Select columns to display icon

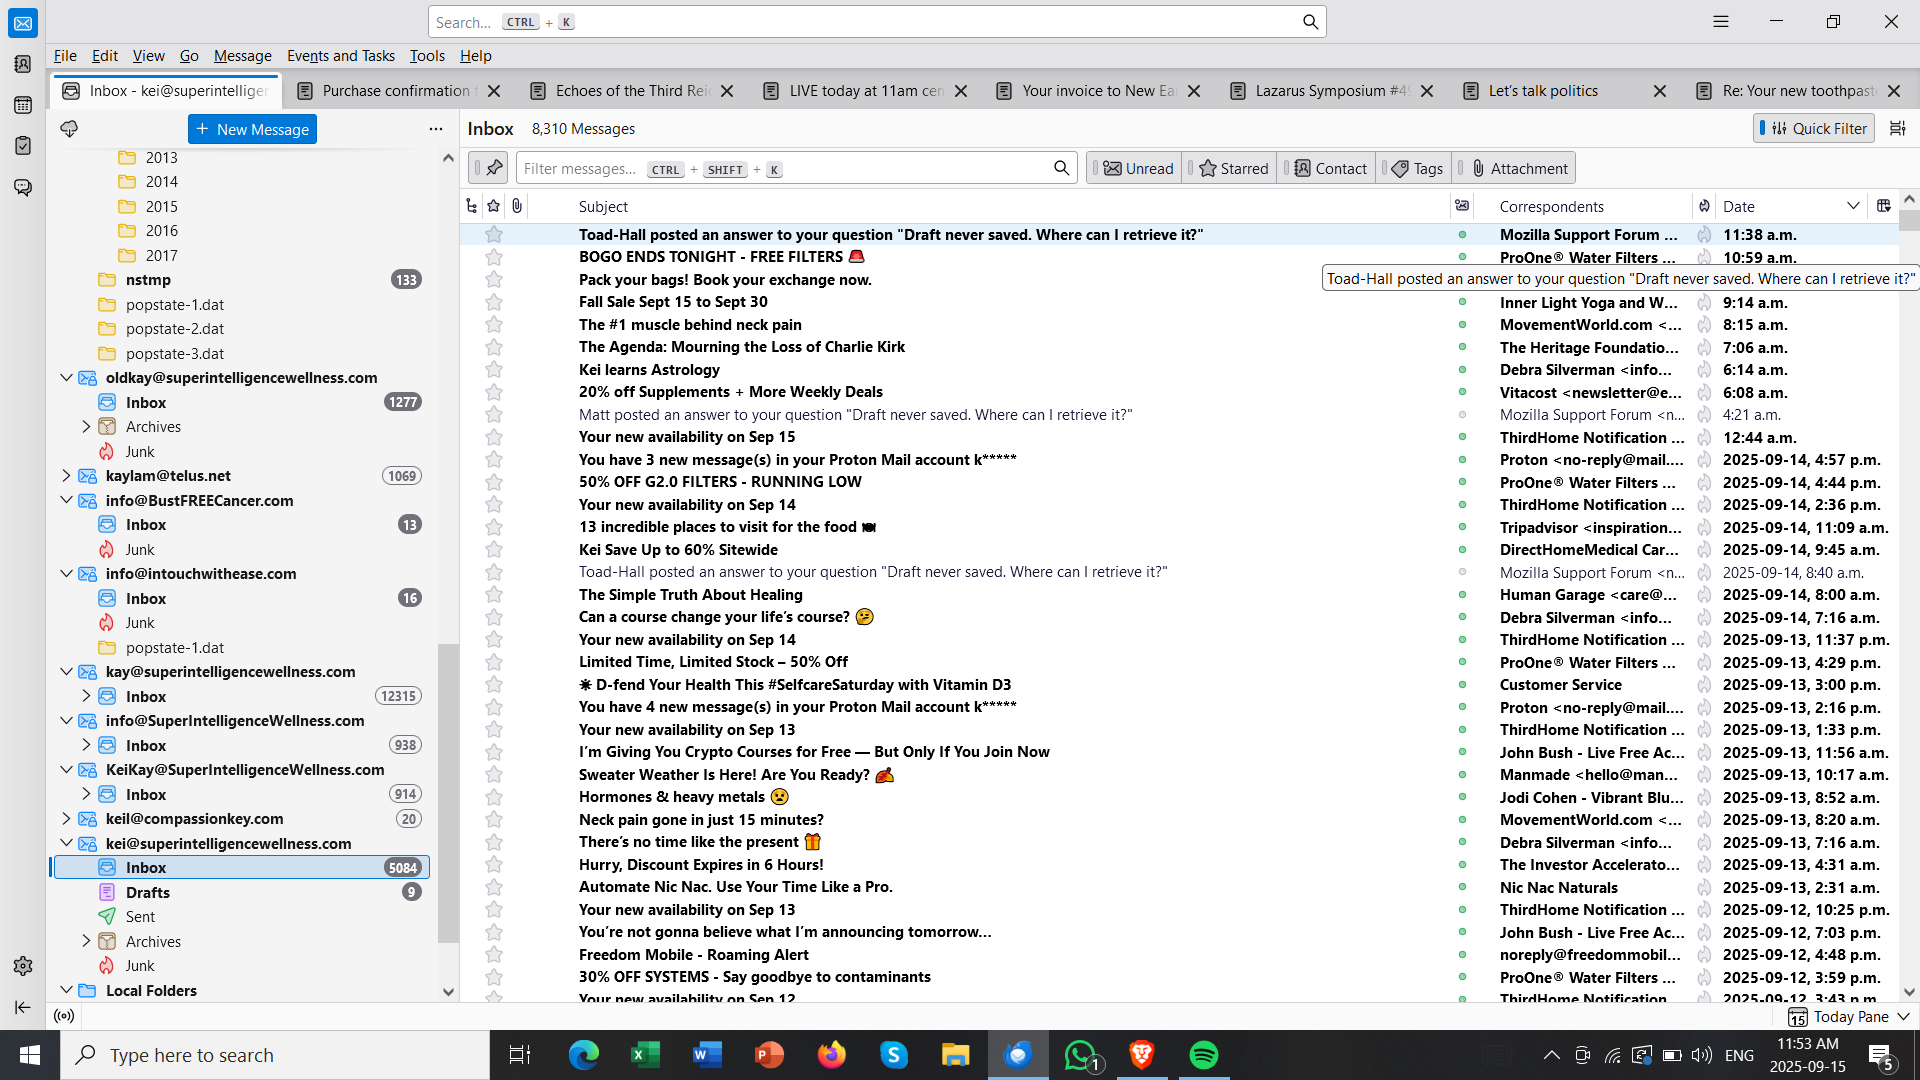1883,206
